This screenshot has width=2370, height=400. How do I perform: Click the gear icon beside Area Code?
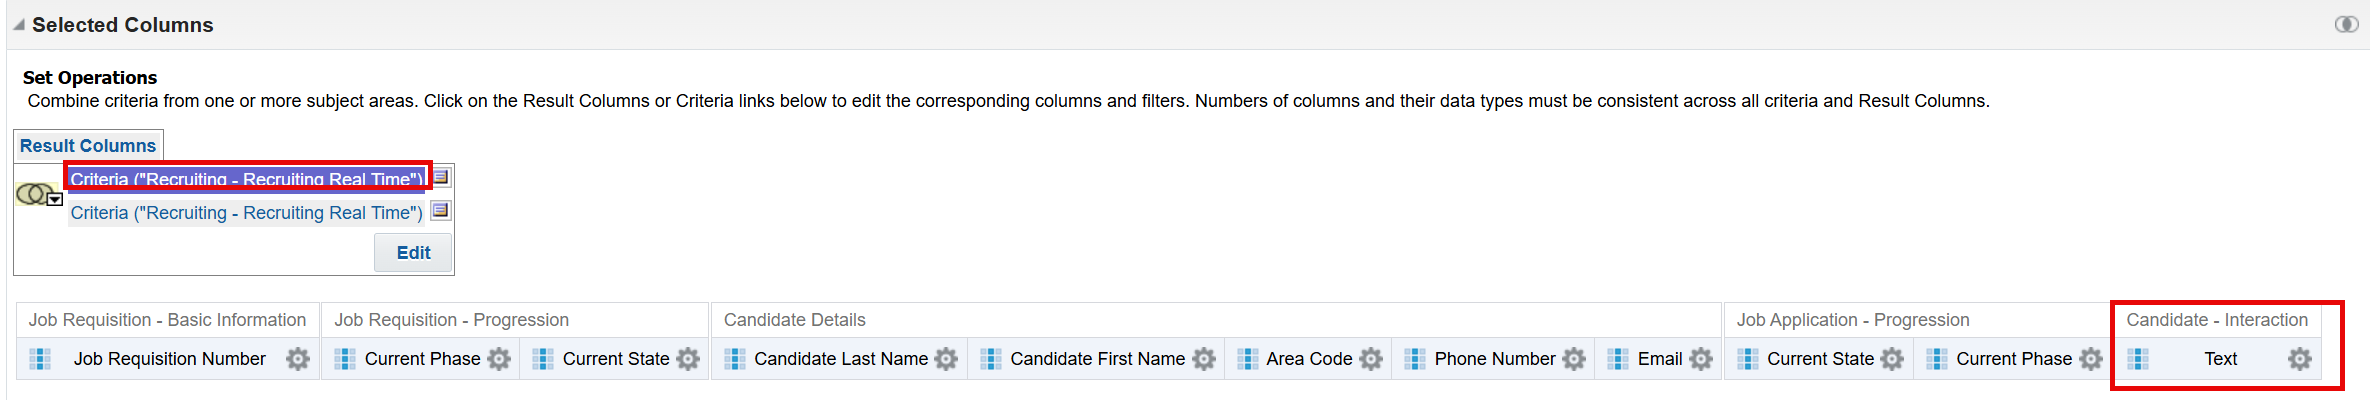pyautogui.click(x=1371, y=359)
